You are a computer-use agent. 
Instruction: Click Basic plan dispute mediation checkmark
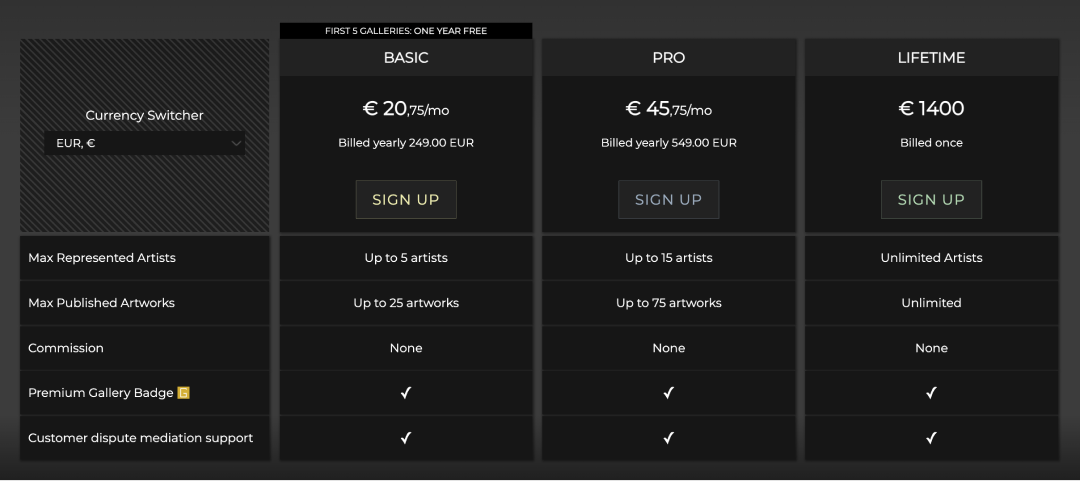click(406, 438)
